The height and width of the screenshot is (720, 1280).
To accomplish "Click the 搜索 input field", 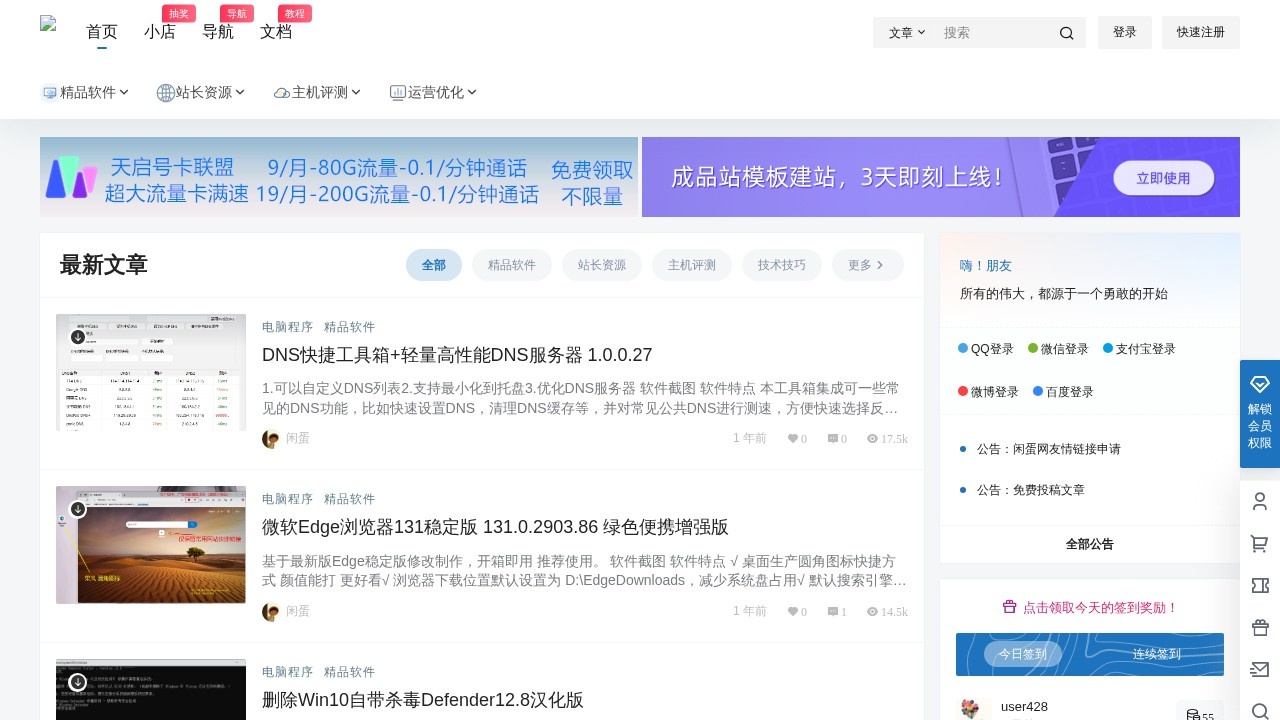I will (x=995, y=33).
